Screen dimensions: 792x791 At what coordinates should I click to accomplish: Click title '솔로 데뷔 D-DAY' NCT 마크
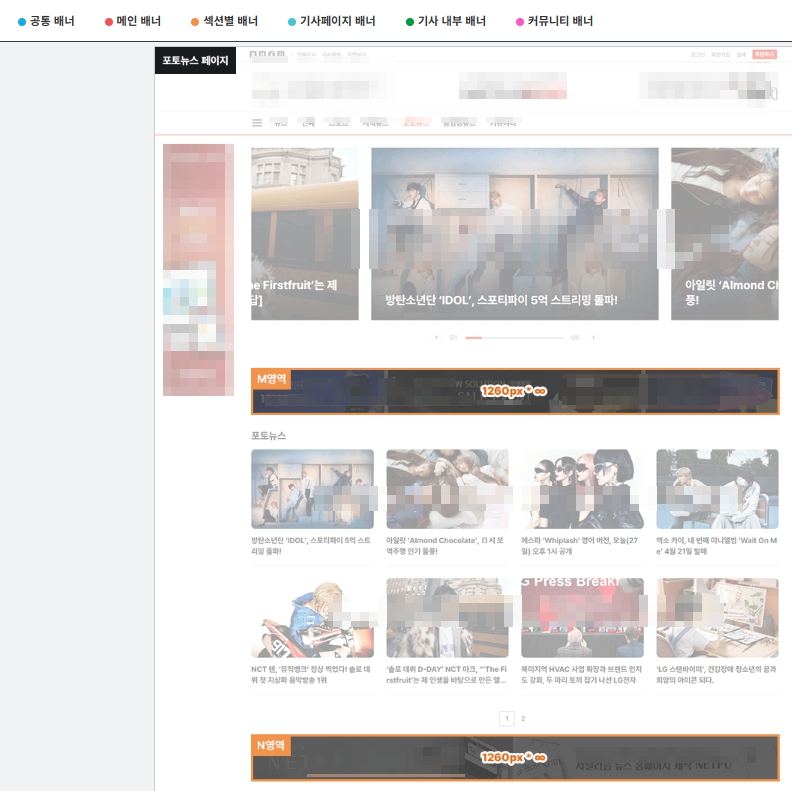[447, 674]
